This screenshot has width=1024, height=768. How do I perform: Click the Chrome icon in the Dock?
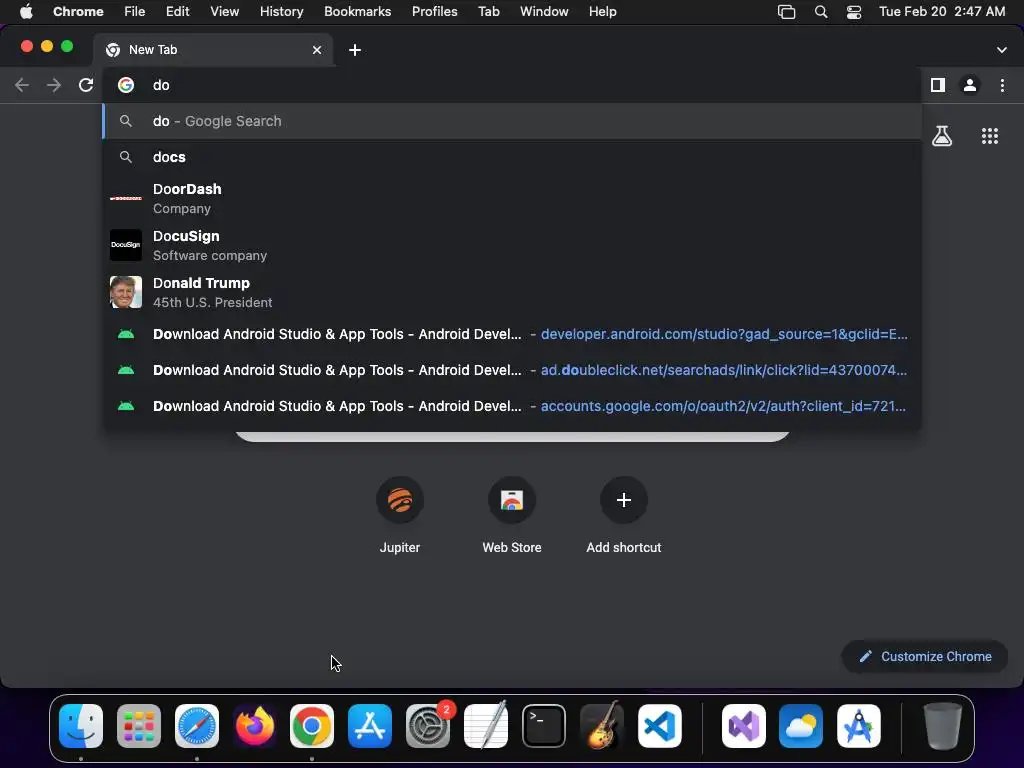pyautogui.click(x=312, y=726)
